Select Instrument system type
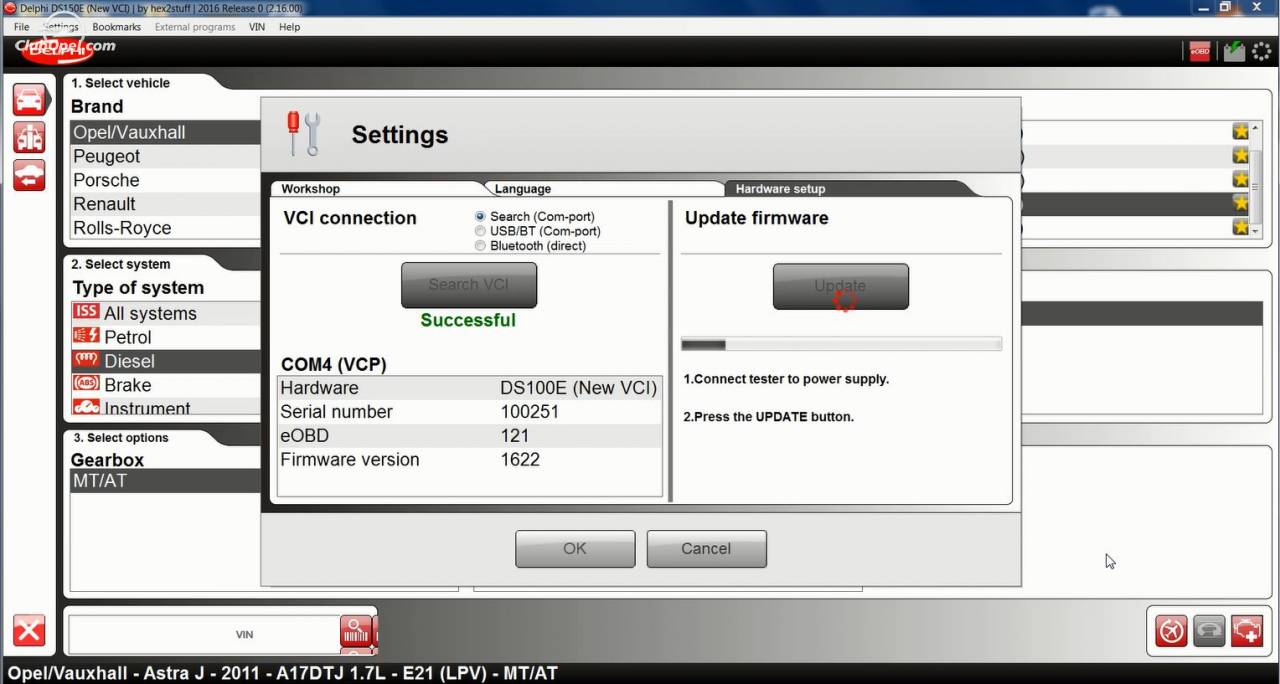 pyautogui.click(x=165, y=407)
